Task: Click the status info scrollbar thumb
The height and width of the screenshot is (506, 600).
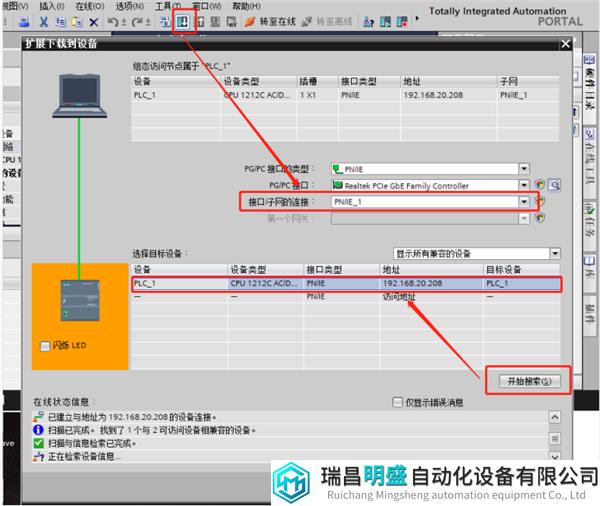Action: [x=555, y=437]
